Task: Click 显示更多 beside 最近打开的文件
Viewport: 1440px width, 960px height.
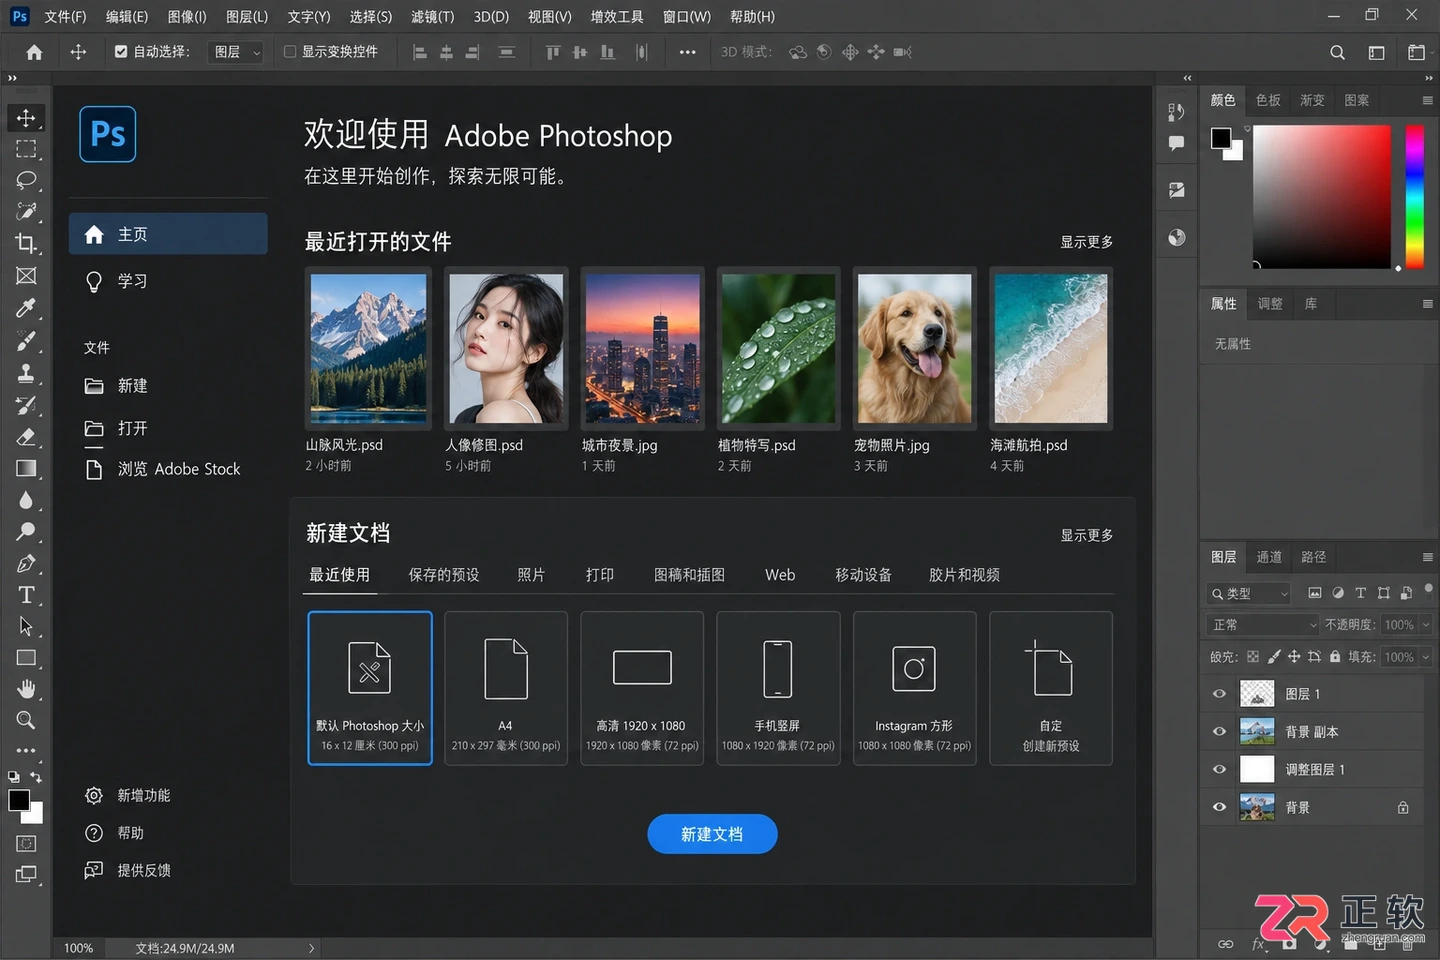Action: (1086, 242)
